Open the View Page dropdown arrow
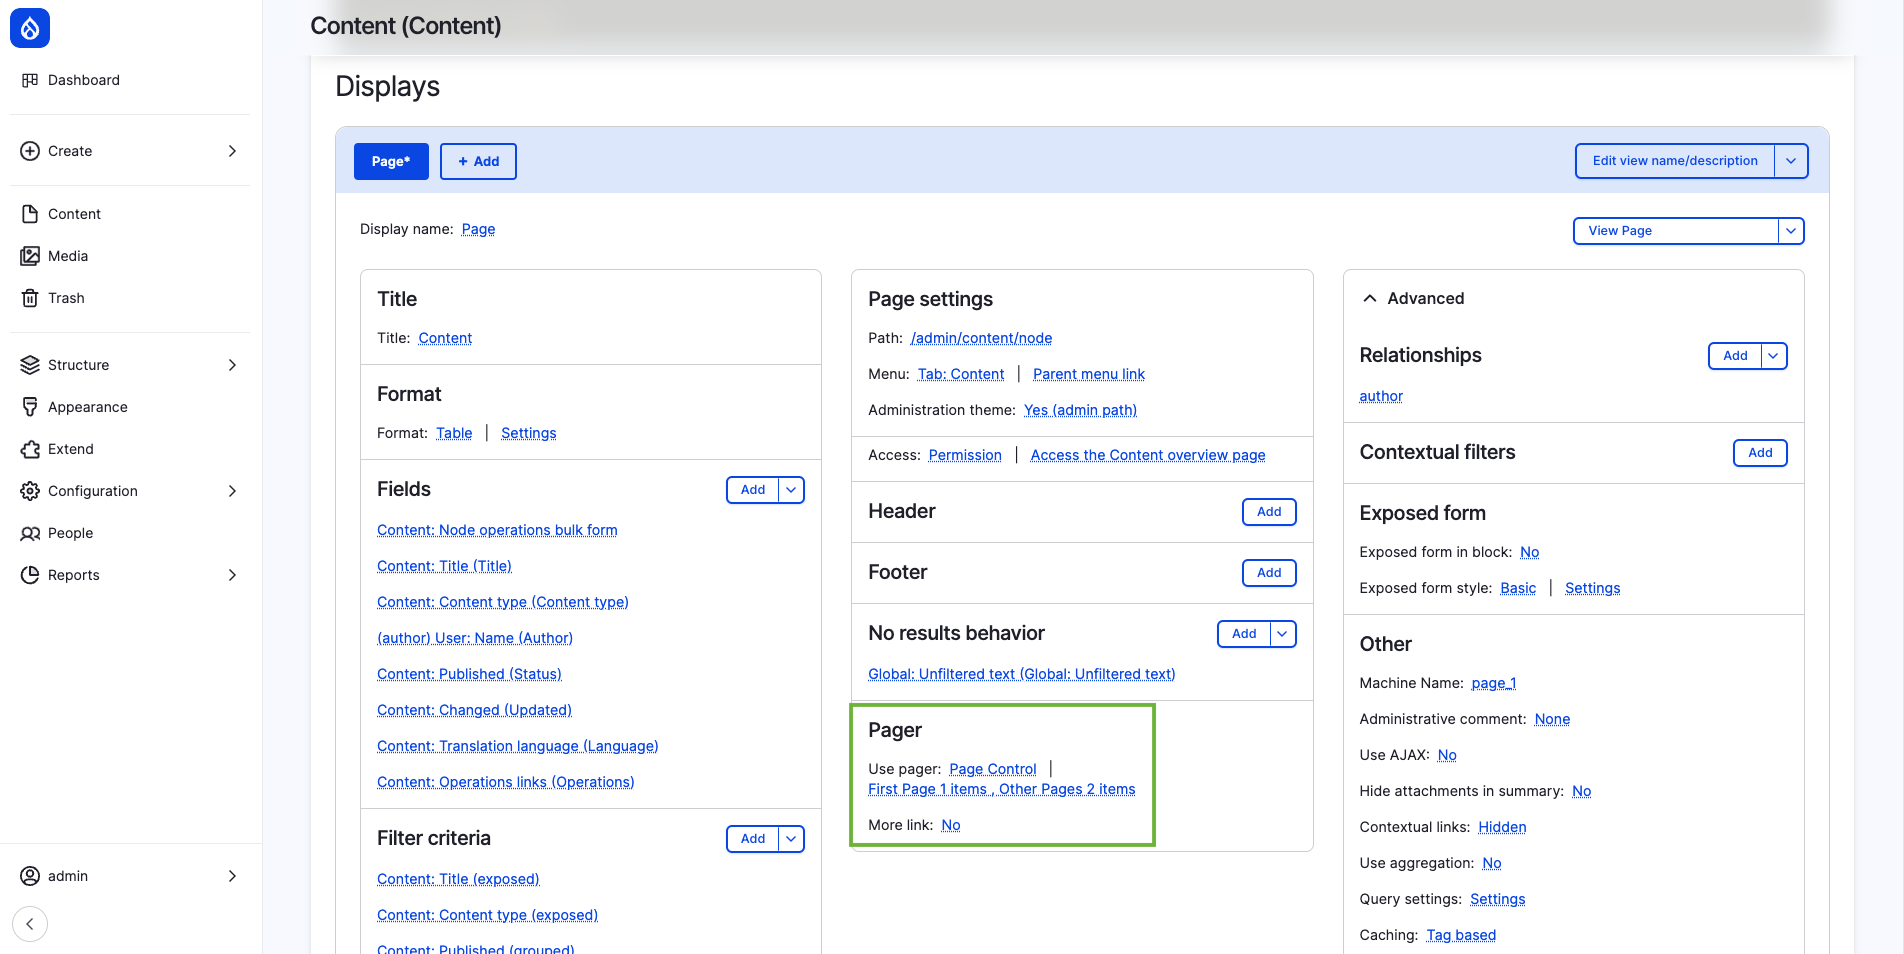Image resolution: width=1904 pixels, height=954 pixels. [x=1790, y=231]
